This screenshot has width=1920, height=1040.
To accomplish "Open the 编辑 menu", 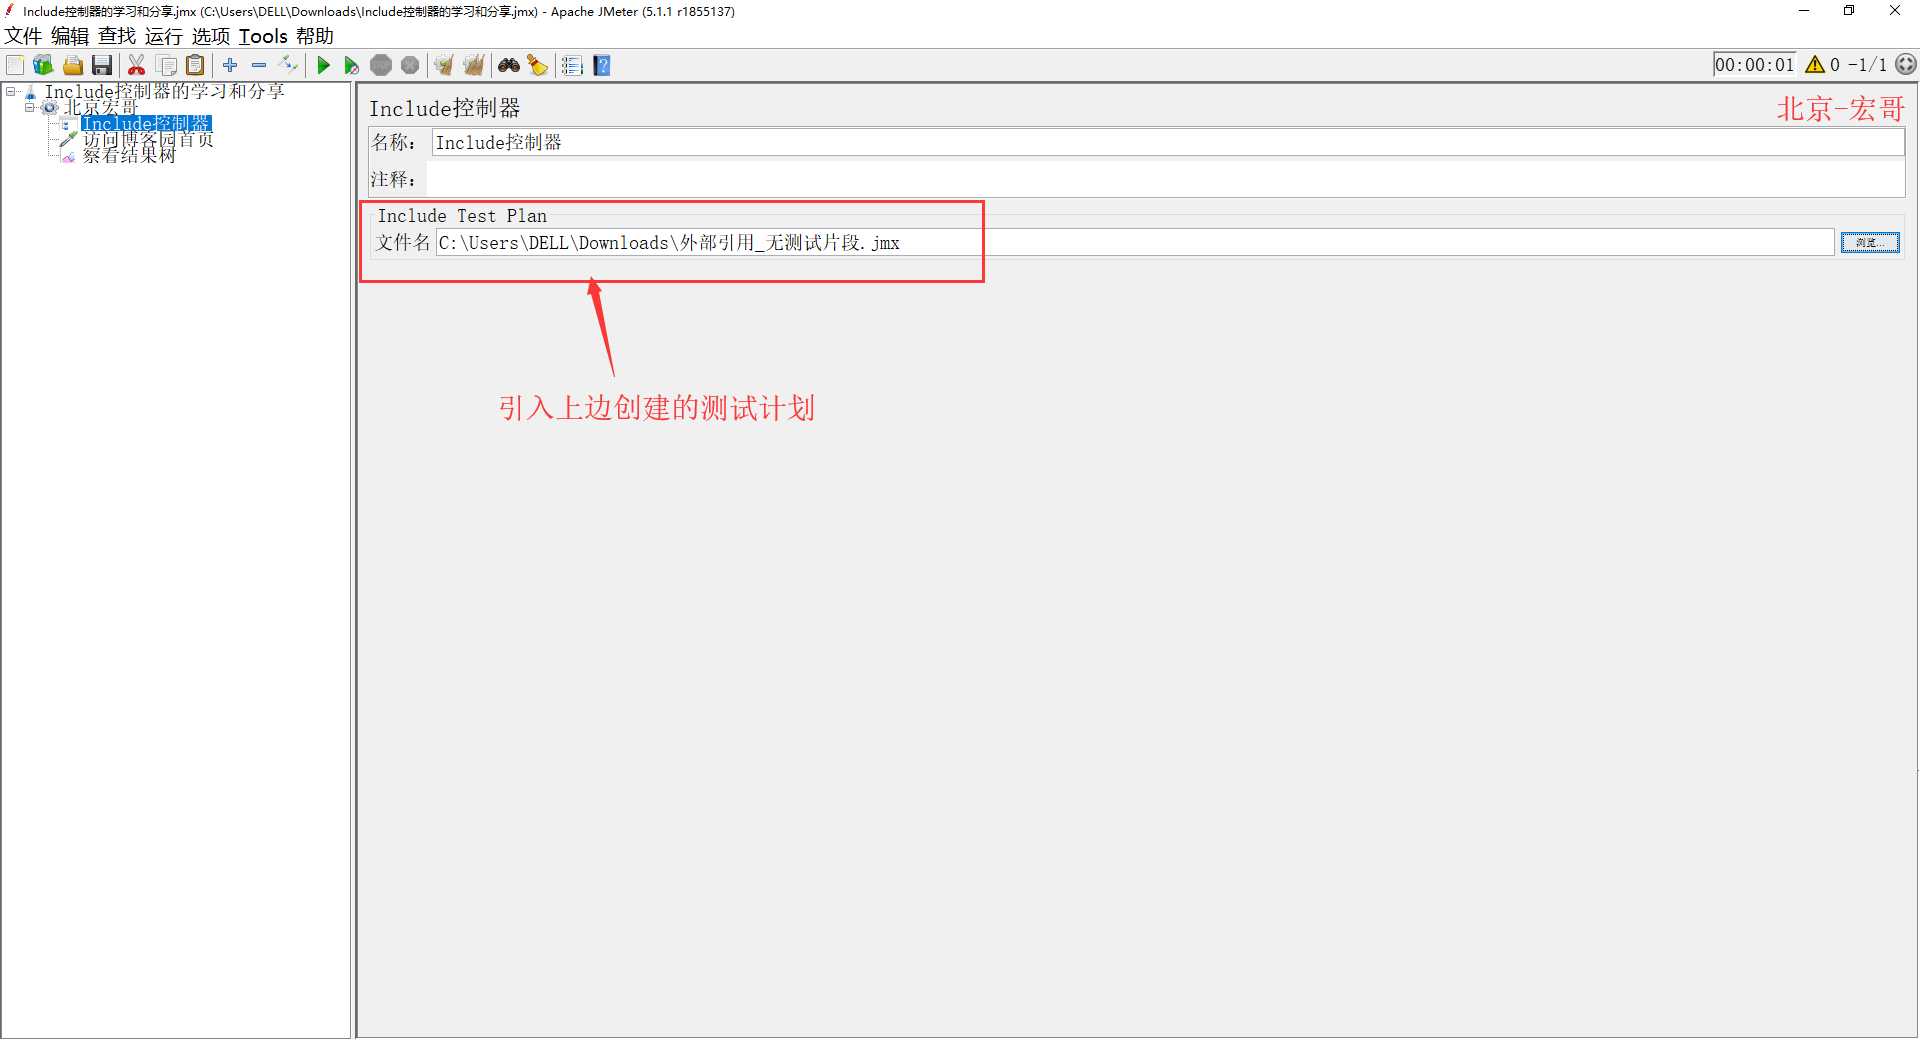I will point(70,37).
